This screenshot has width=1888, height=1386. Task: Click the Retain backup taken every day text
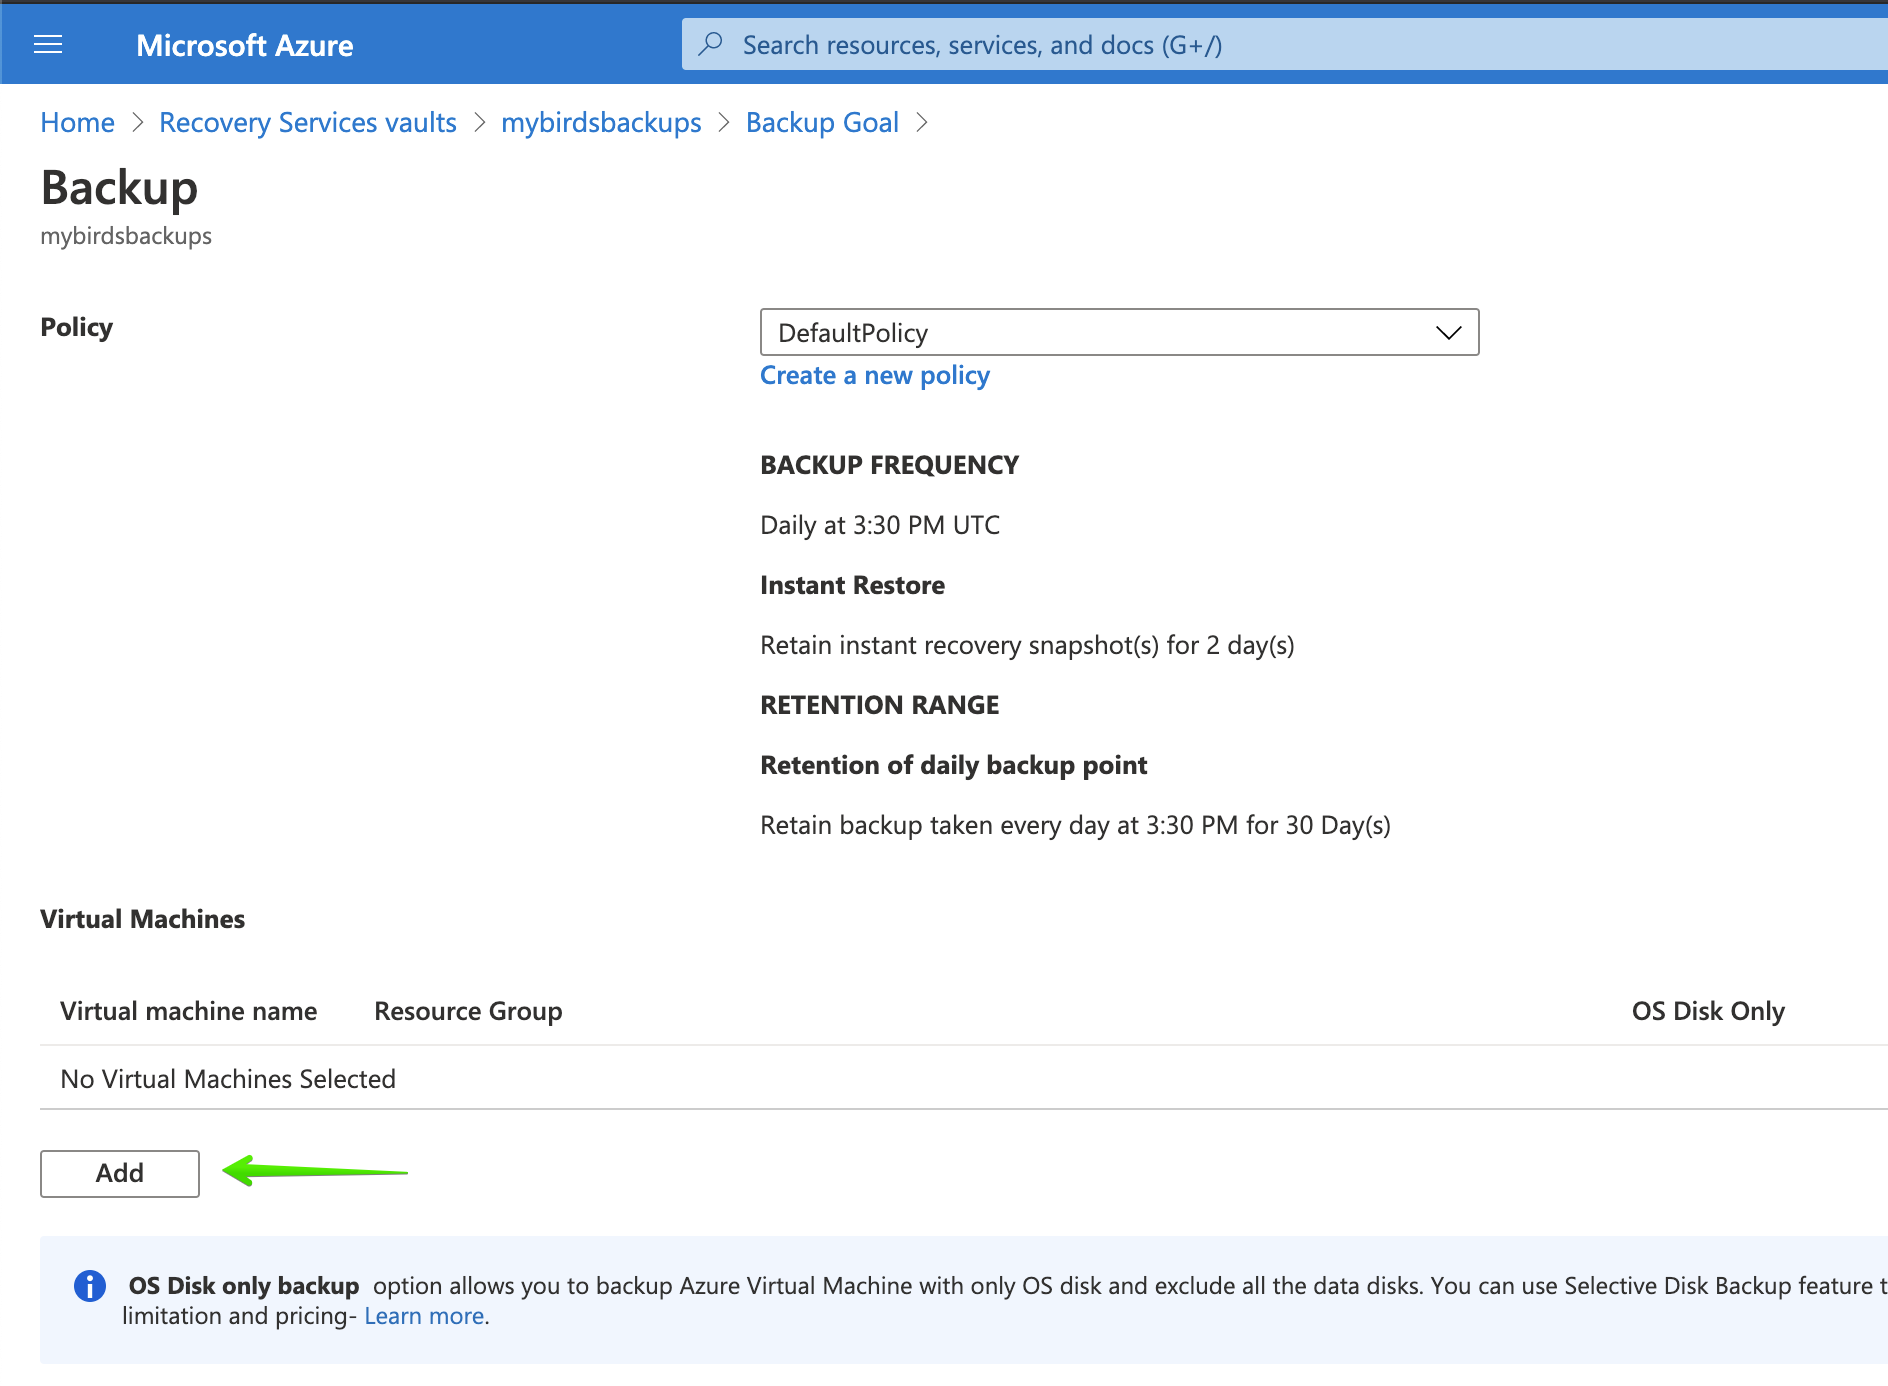click(x=1075, y=825)
